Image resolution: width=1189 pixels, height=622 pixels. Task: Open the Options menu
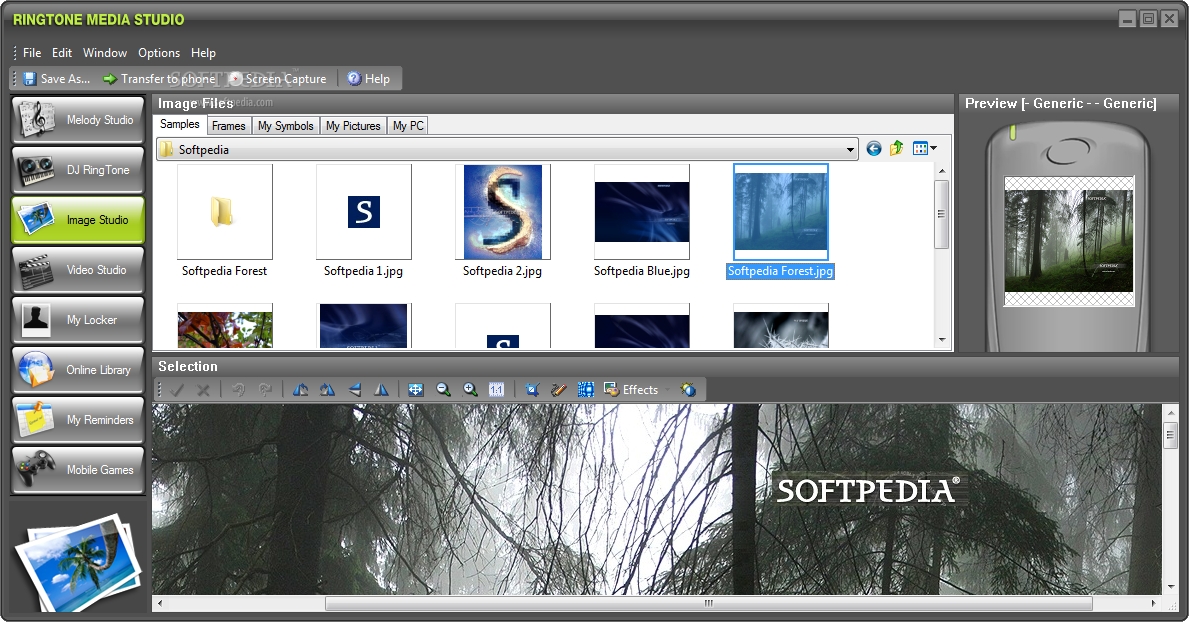coord(158,53)
